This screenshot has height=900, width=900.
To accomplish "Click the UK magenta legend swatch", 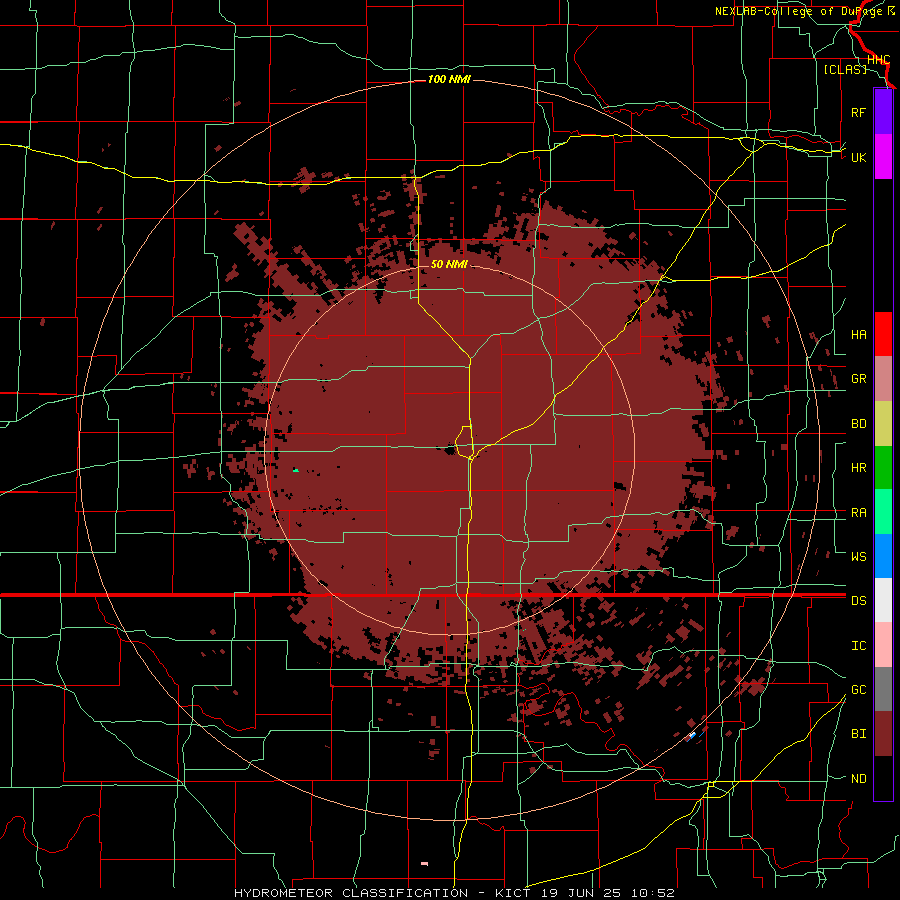I will click(x=883, y=157).
